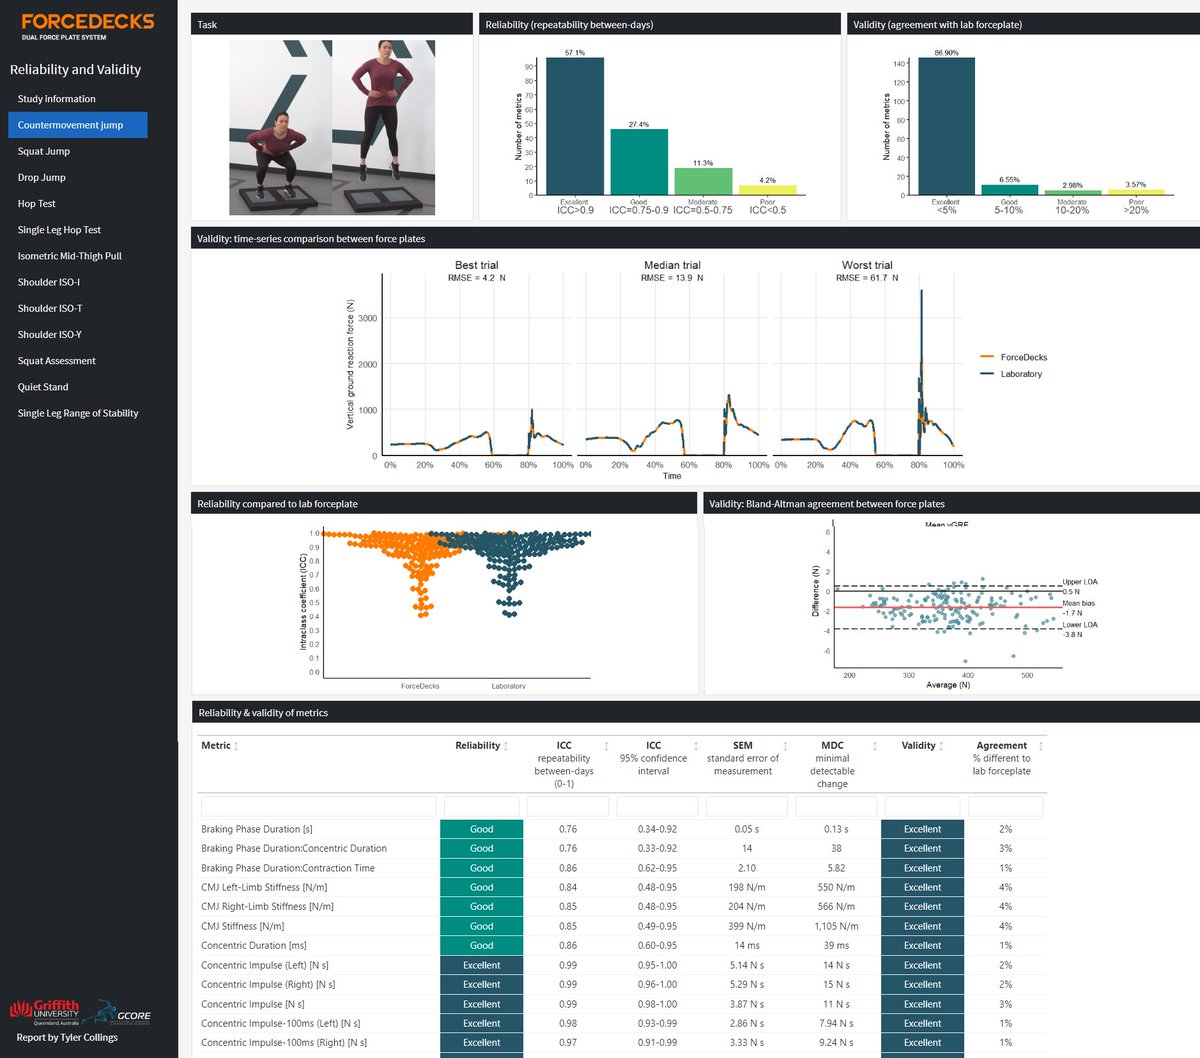Click the Griffith University logo
This screenshot has height=1058, width=1200.
coord(44,1012)
